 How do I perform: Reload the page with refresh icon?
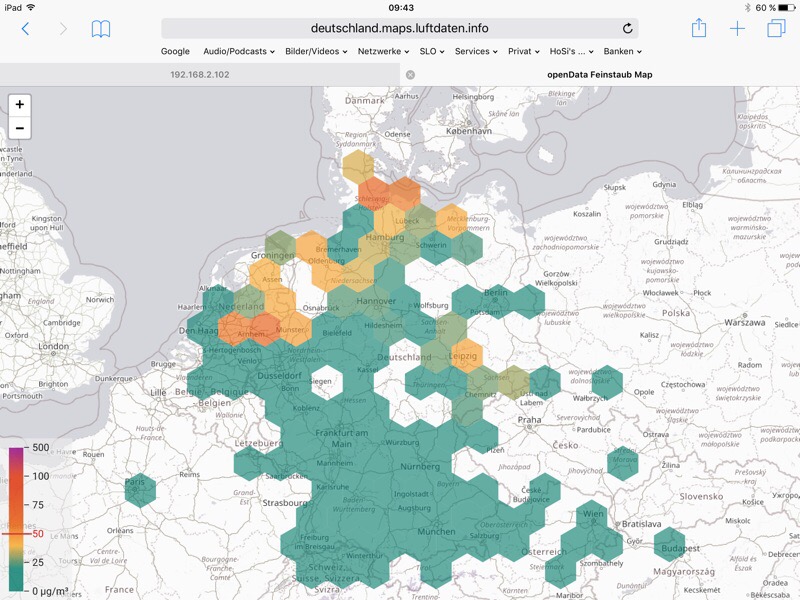pyautogui.click(x=627, y=29)
